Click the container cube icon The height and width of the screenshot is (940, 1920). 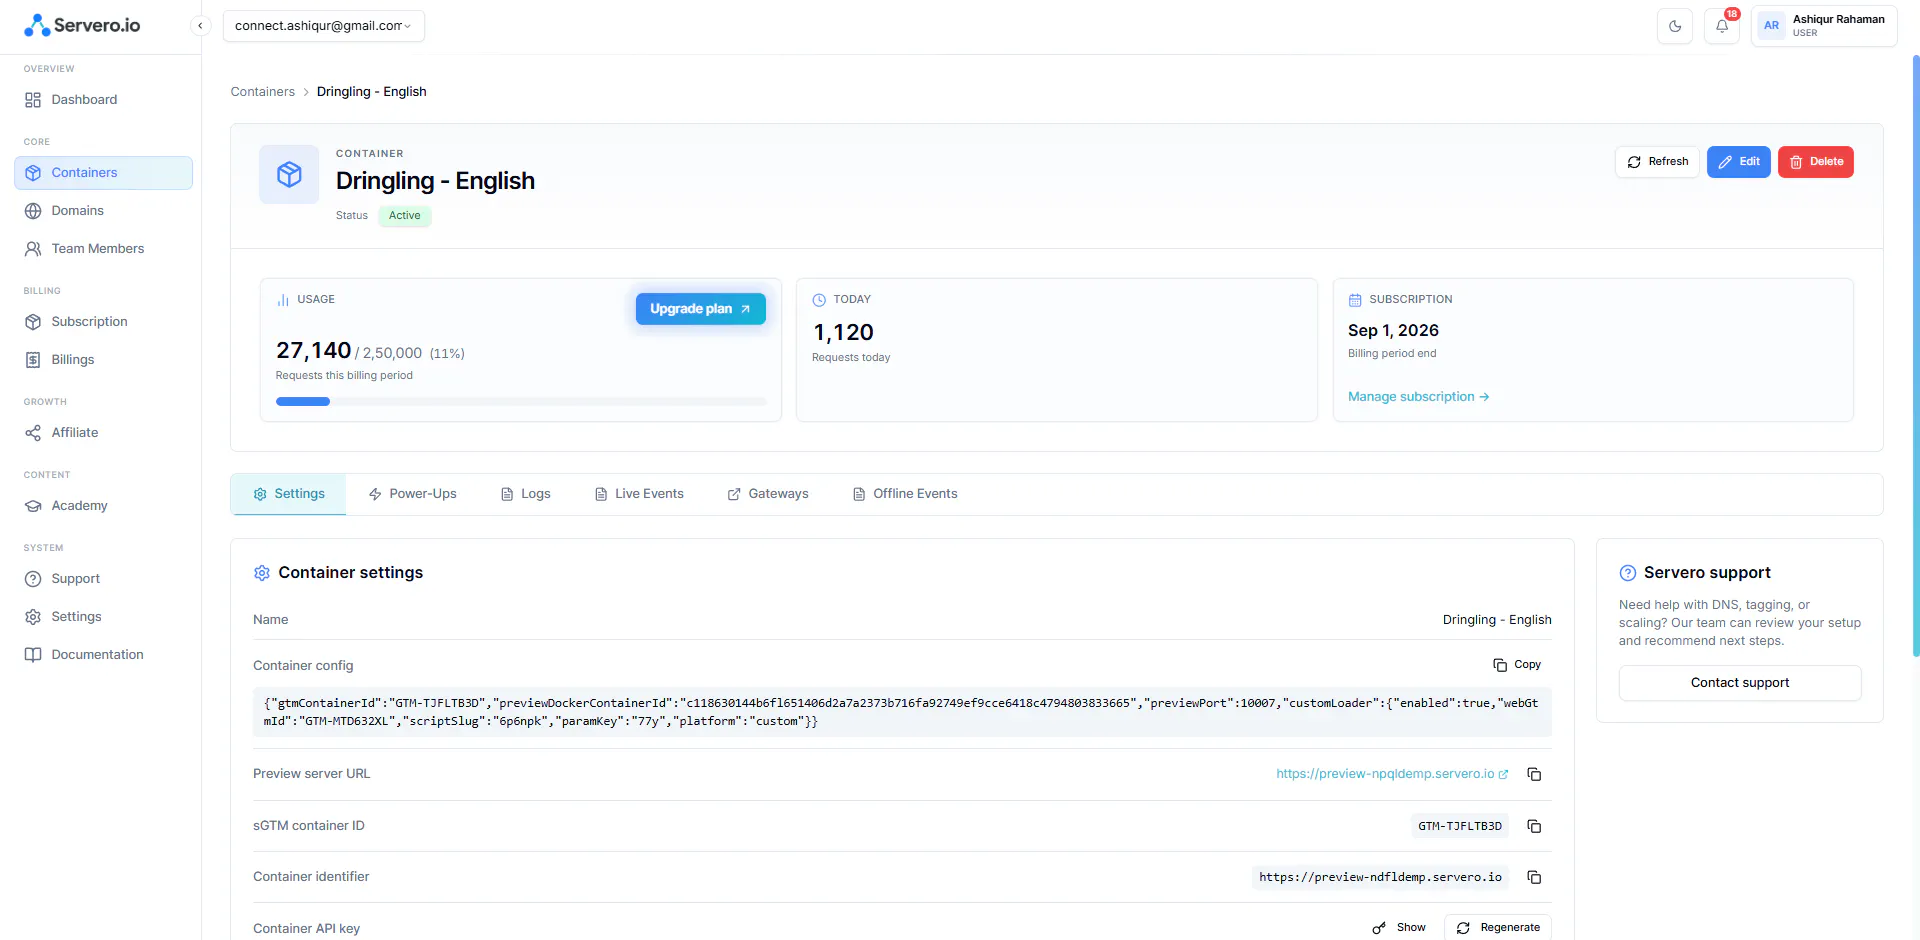point(289,175)
